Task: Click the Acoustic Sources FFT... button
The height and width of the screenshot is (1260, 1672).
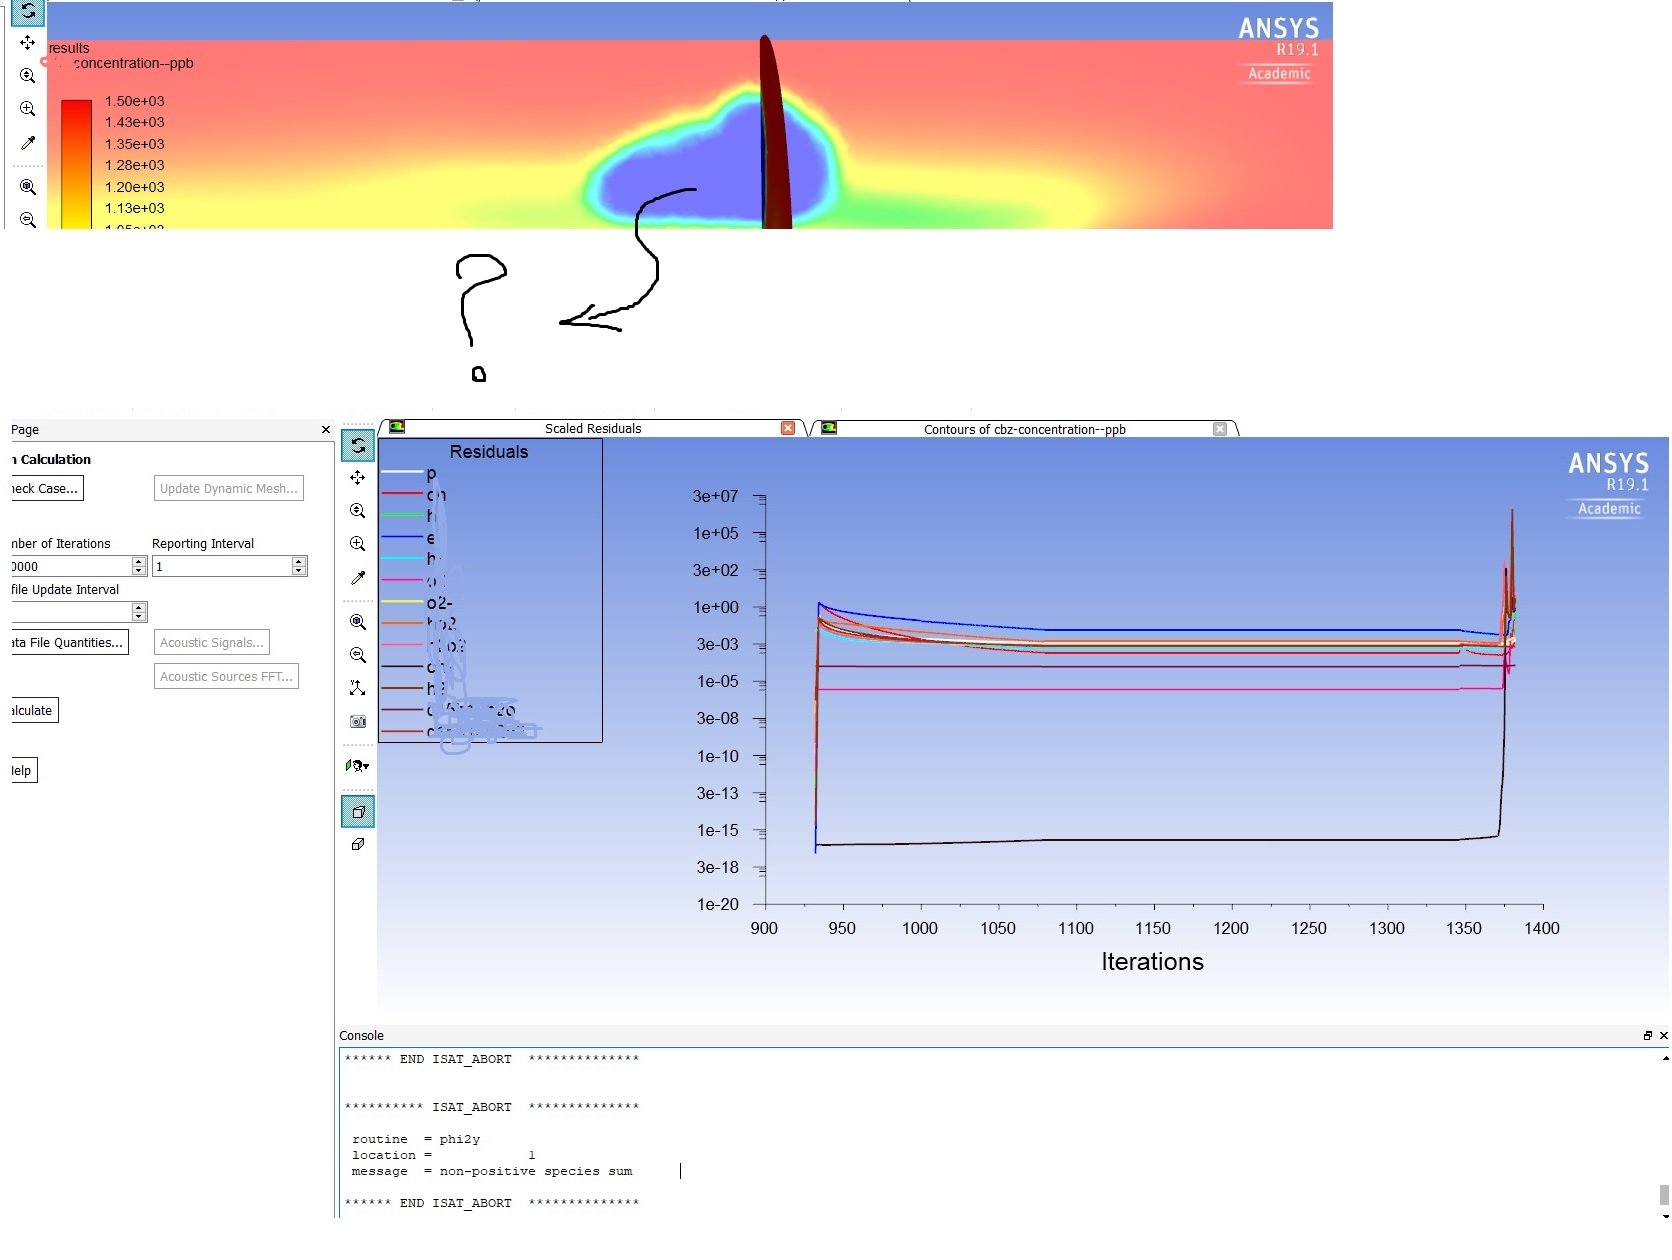Action: (226, 677)
